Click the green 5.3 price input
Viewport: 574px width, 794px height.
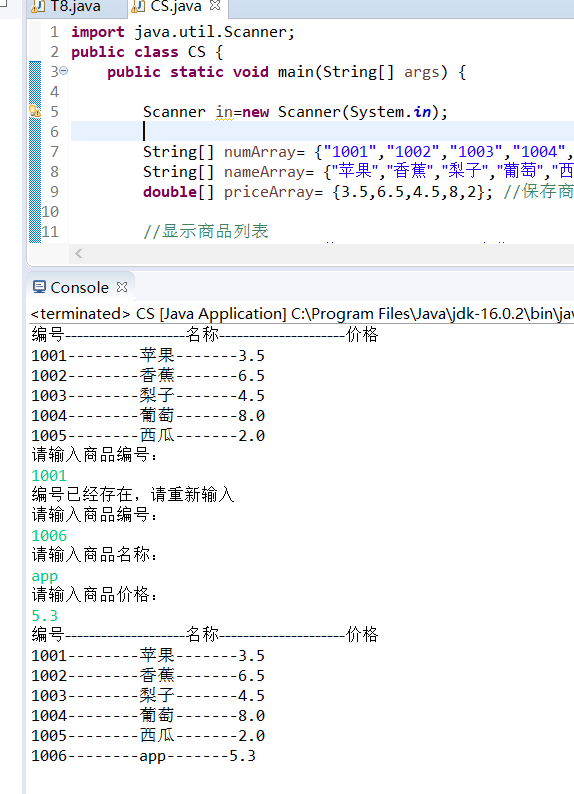pos(45,615)
